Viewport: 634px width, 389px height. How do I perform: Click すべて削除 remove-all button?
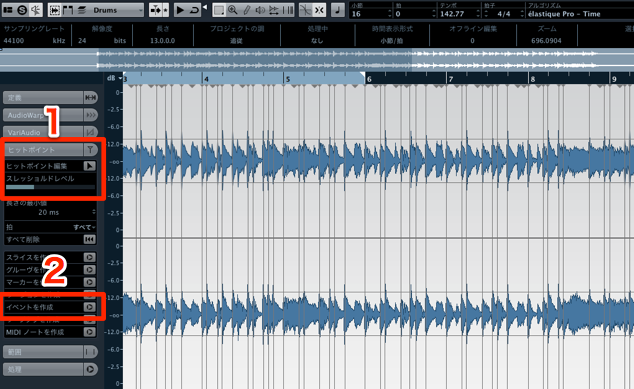[89, 239]
